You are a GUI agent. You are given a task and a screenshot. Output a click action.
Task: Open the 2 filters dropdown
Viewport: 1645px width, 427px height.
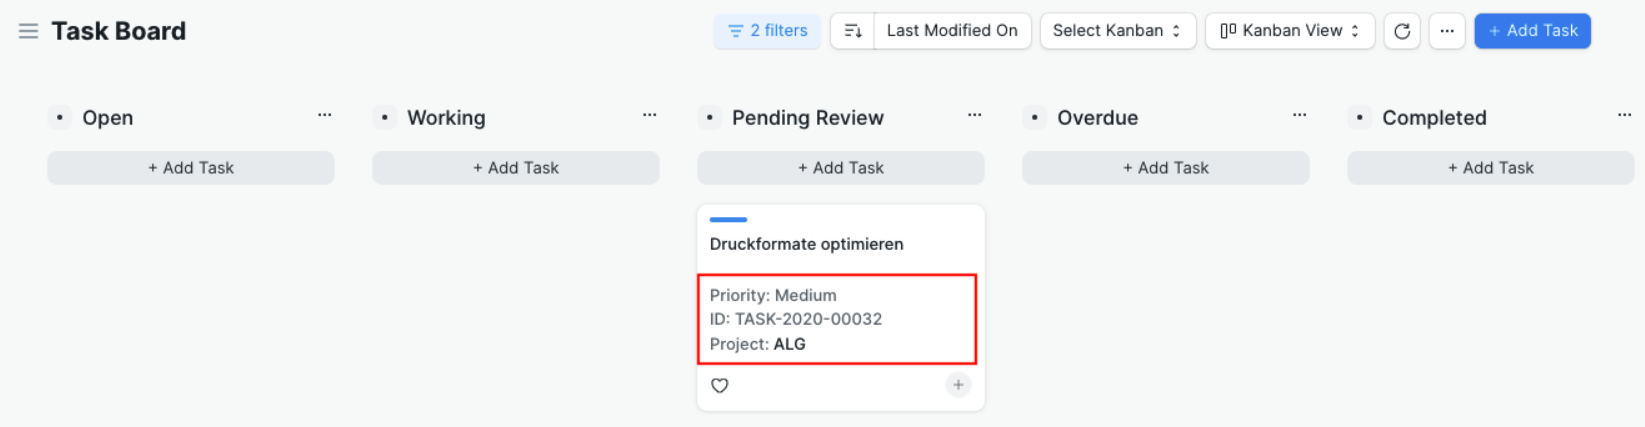point(767,31)
